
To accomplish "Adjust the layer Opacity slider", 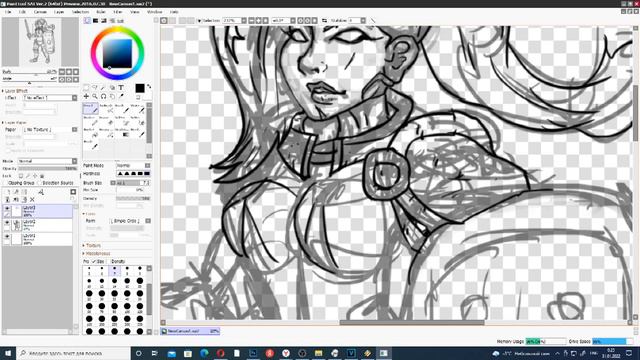I will click(47, 169).
